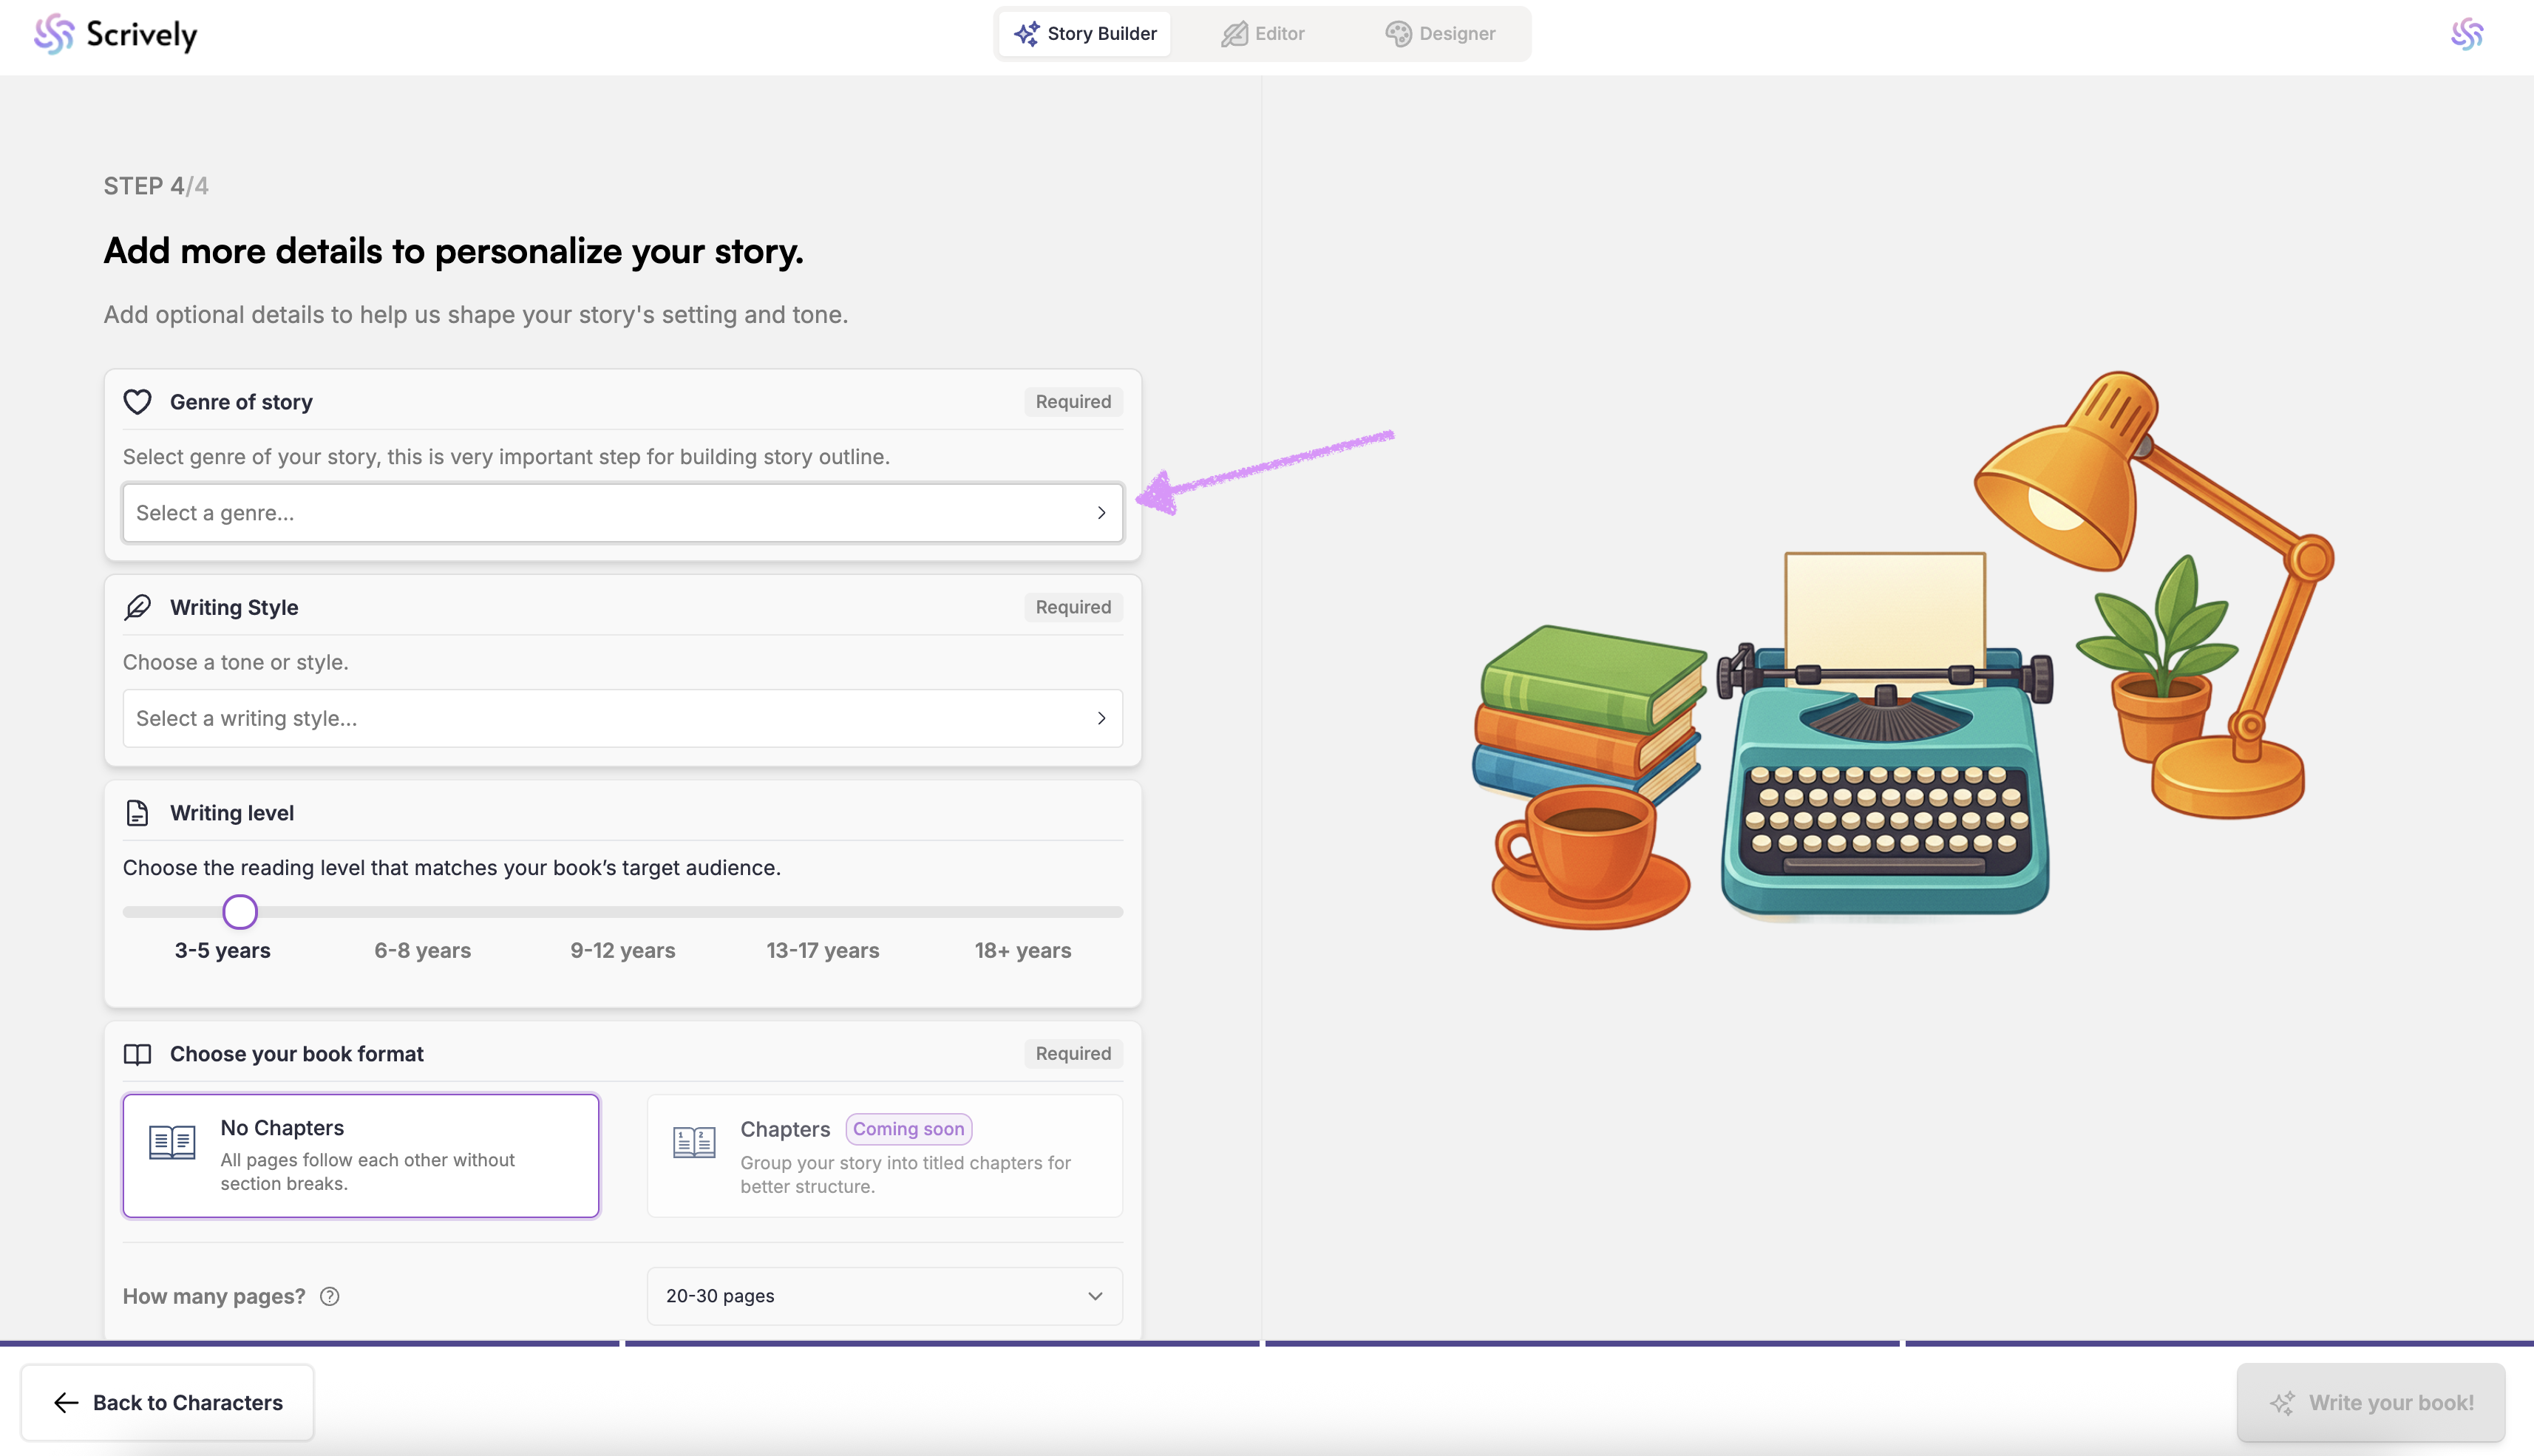Click the heart icon beside Genre of story
Image resolution: width=2534 pixels, height=1456 pixels.
coord(137,402)
